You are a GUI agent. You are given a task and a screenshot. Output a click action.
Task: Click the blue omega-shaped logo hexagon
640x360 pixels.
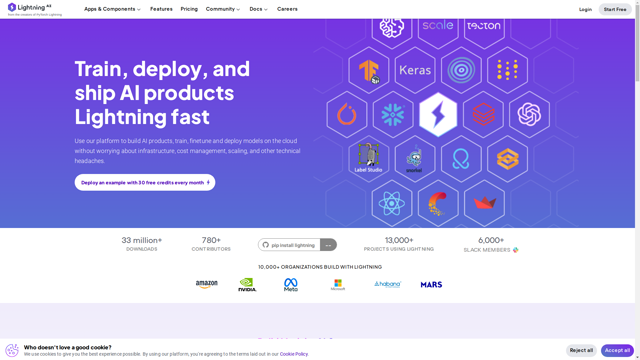pyautogui.click(x=461, y=158)
